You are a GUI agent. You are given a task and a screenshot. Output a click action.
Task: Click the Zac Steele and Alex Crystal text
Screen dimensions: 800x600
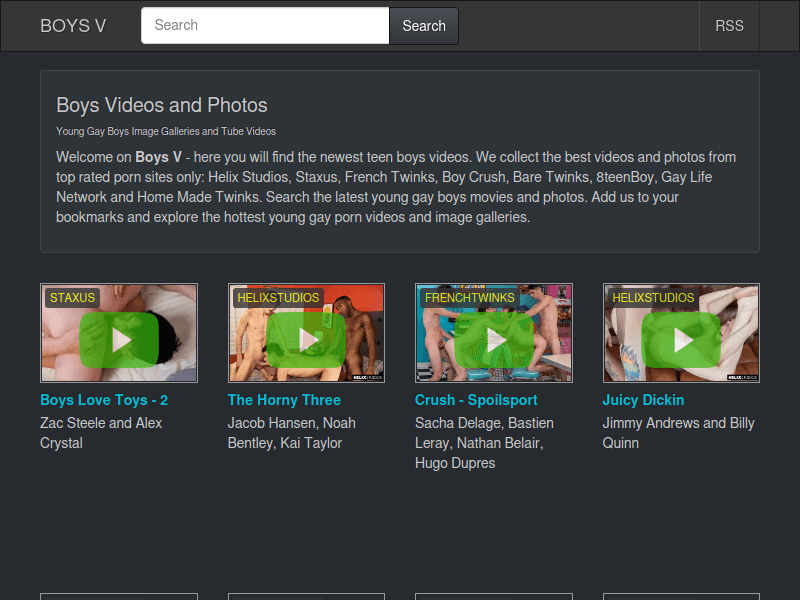point(101,433)
